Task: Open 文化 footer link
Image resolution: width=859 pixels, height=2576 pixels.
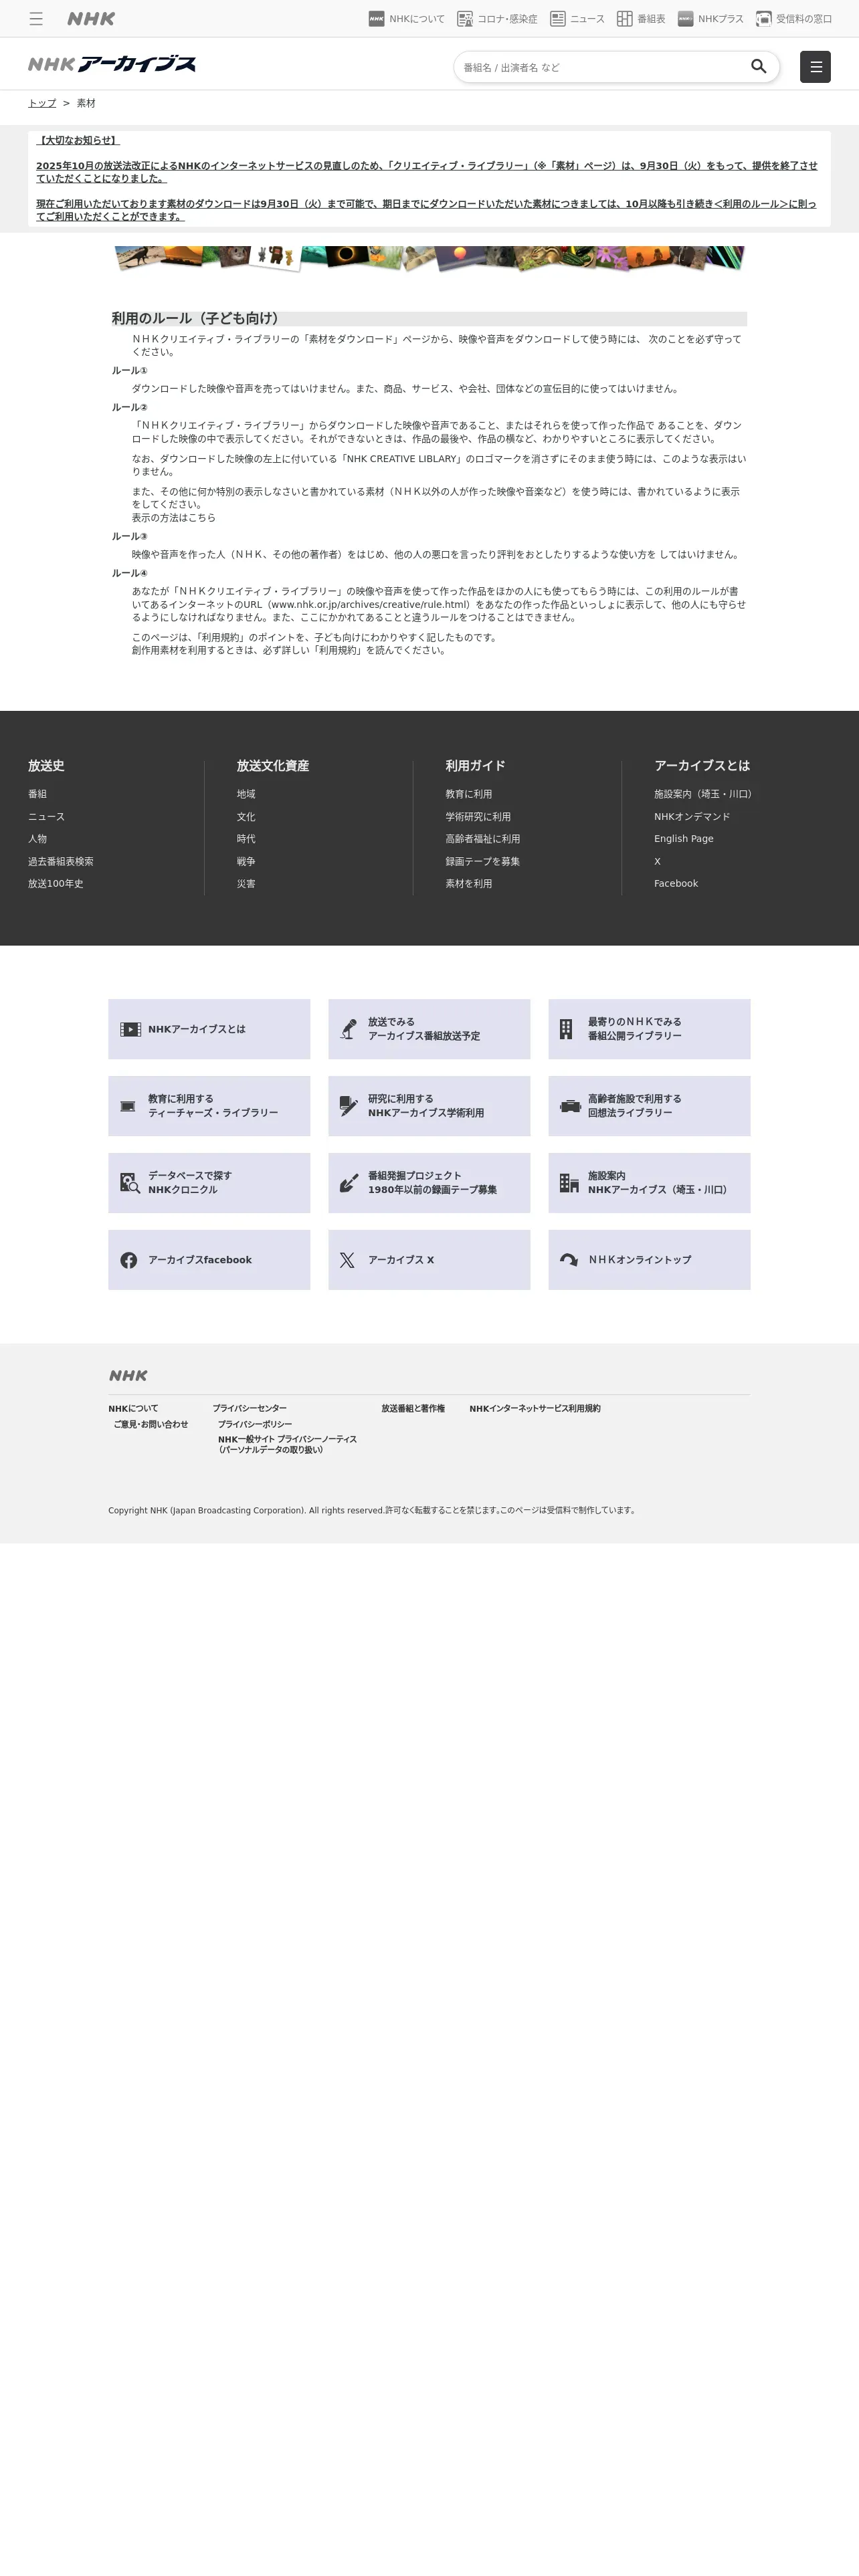Action: pyautogui.click(x=246, y=817)
